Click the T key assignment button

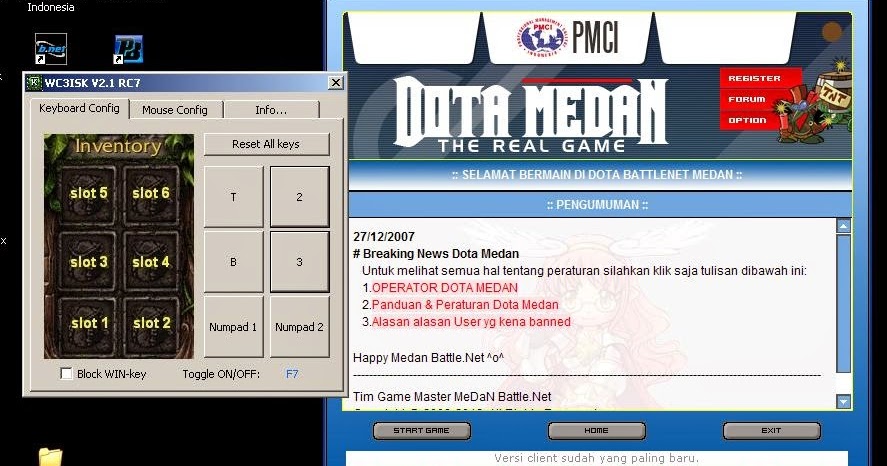[234, 197]
